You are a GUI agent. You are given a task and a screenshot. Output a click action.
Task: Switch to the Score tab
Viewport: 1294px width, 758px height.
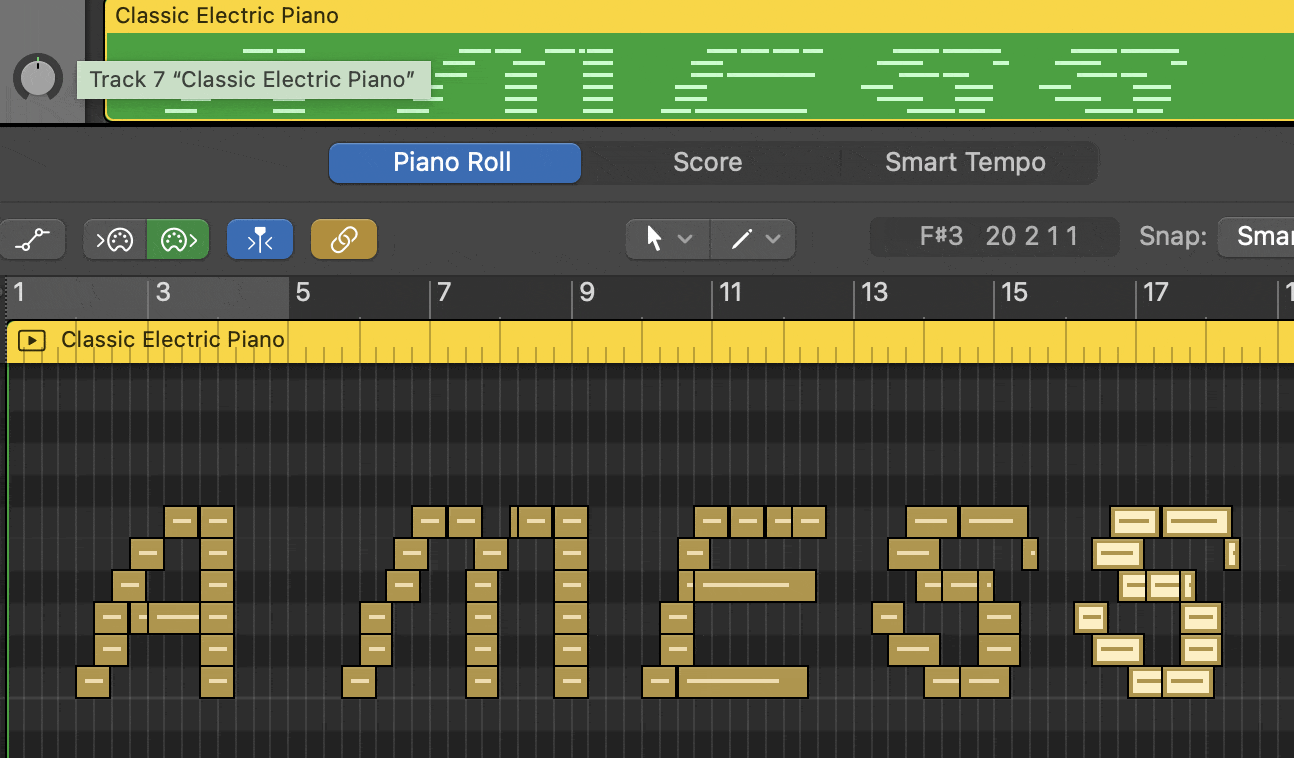[x=707, y=163]
